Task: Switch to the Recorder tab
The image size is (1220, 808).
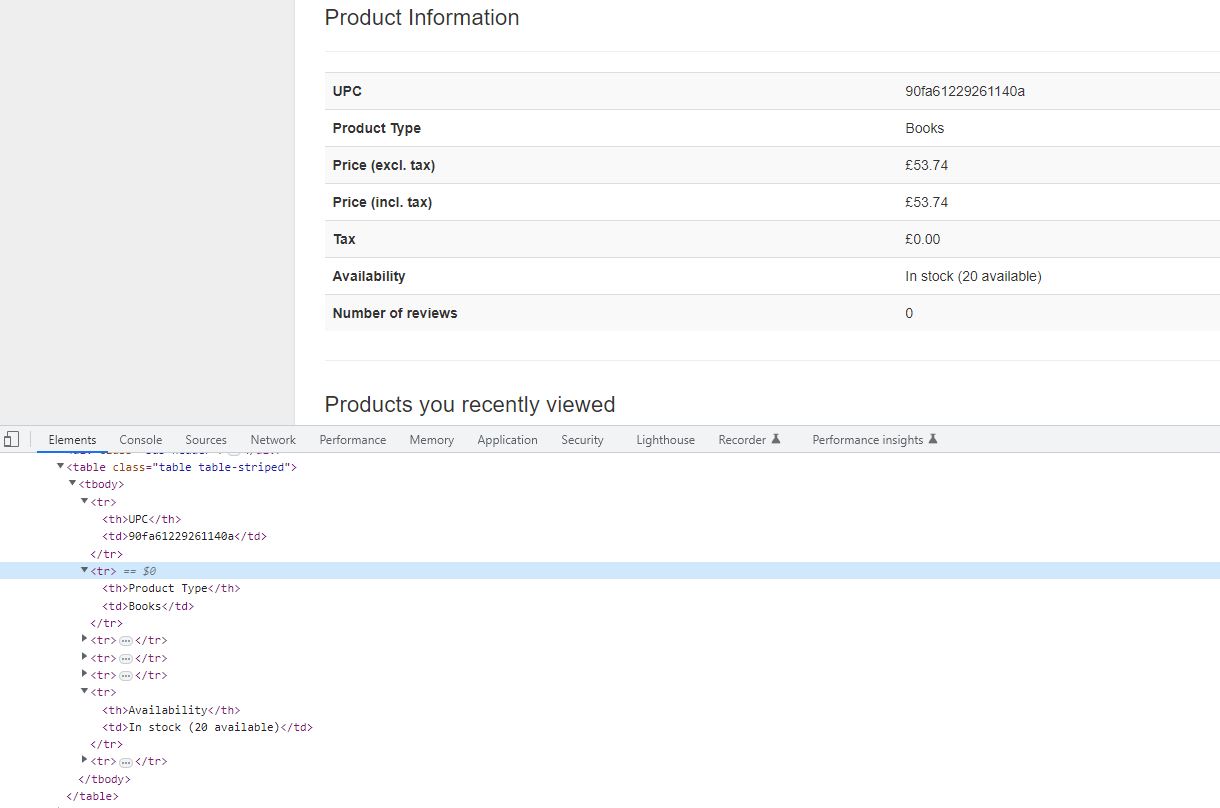Action: pos(742,440)
